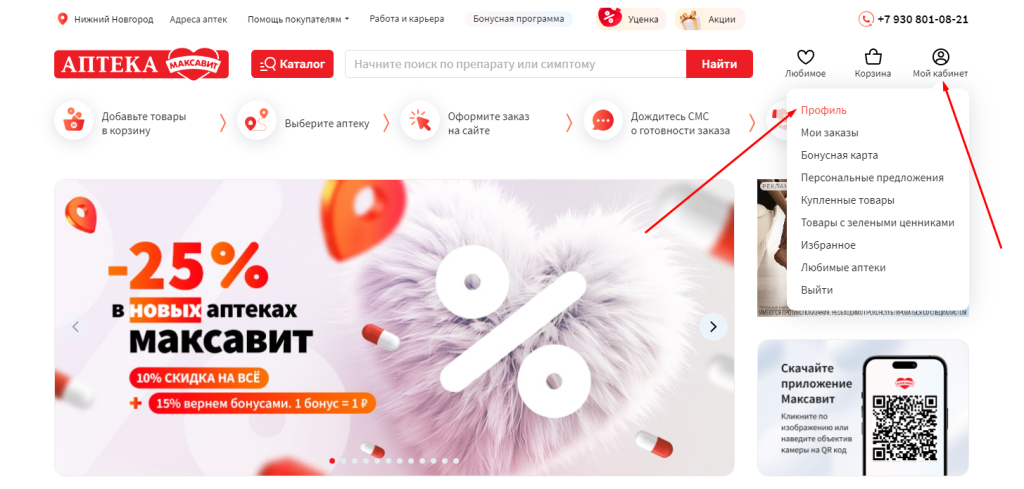Viewport: 1024px width, 489px height.
Task: Open Мои заказы from the menu
Action: tap(829, 133)
